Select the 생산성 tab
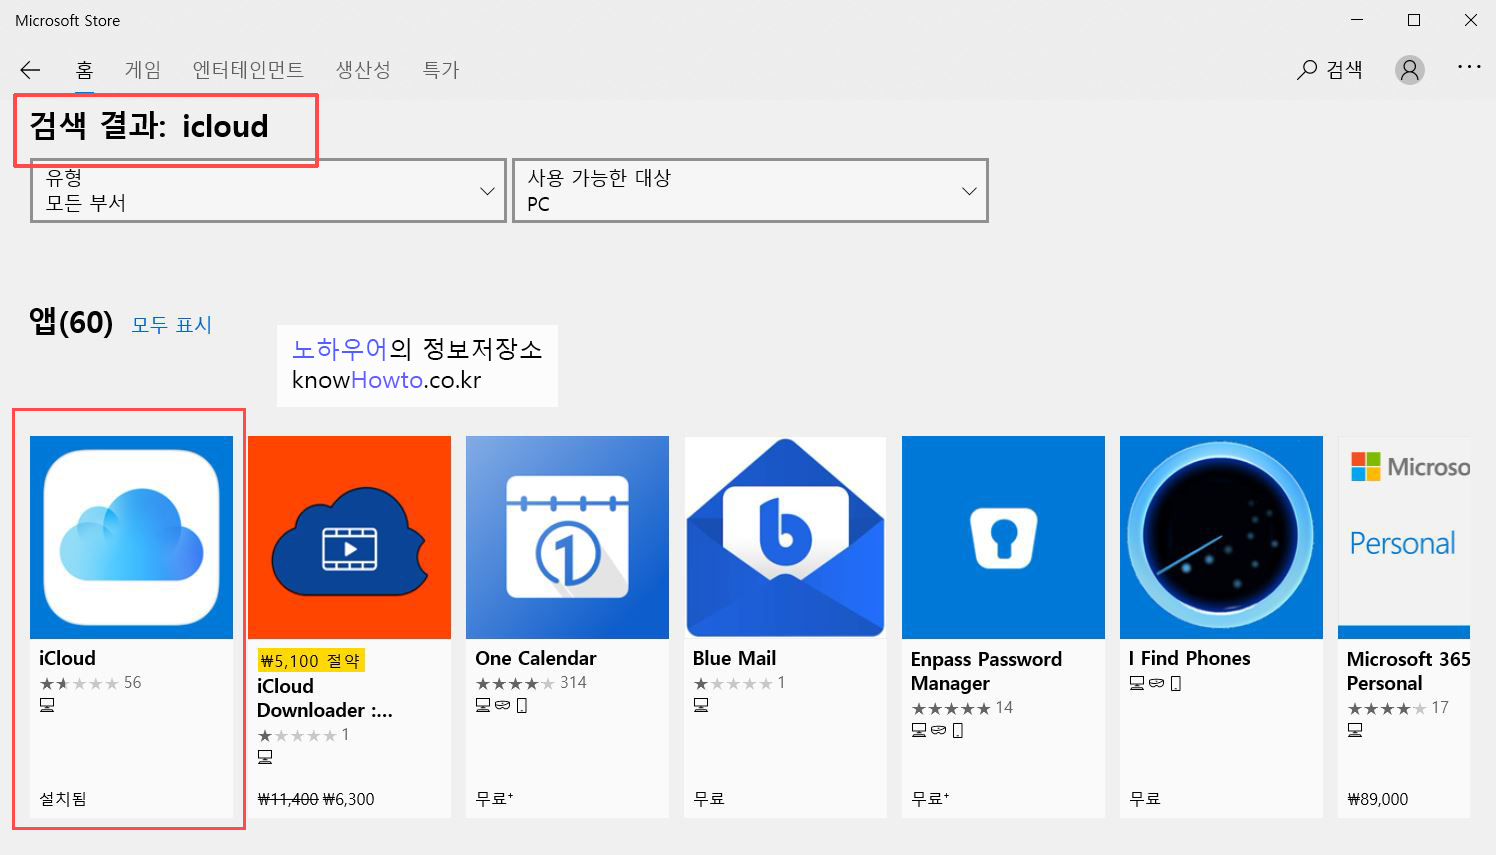The width and height of the screenshot is (1496, 855). point(363,70)
